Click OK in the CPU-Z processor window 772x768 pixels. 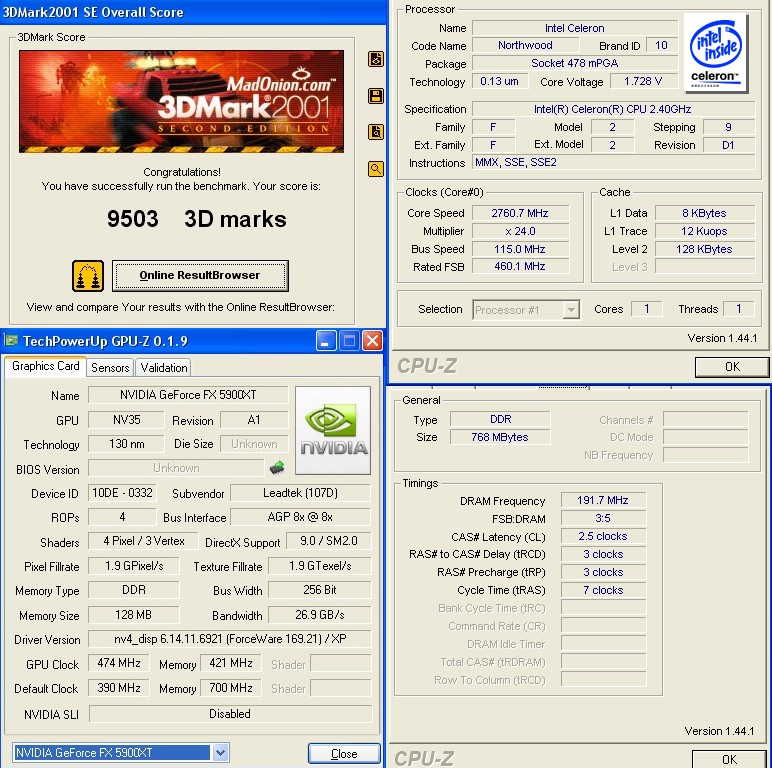(732, 367)
